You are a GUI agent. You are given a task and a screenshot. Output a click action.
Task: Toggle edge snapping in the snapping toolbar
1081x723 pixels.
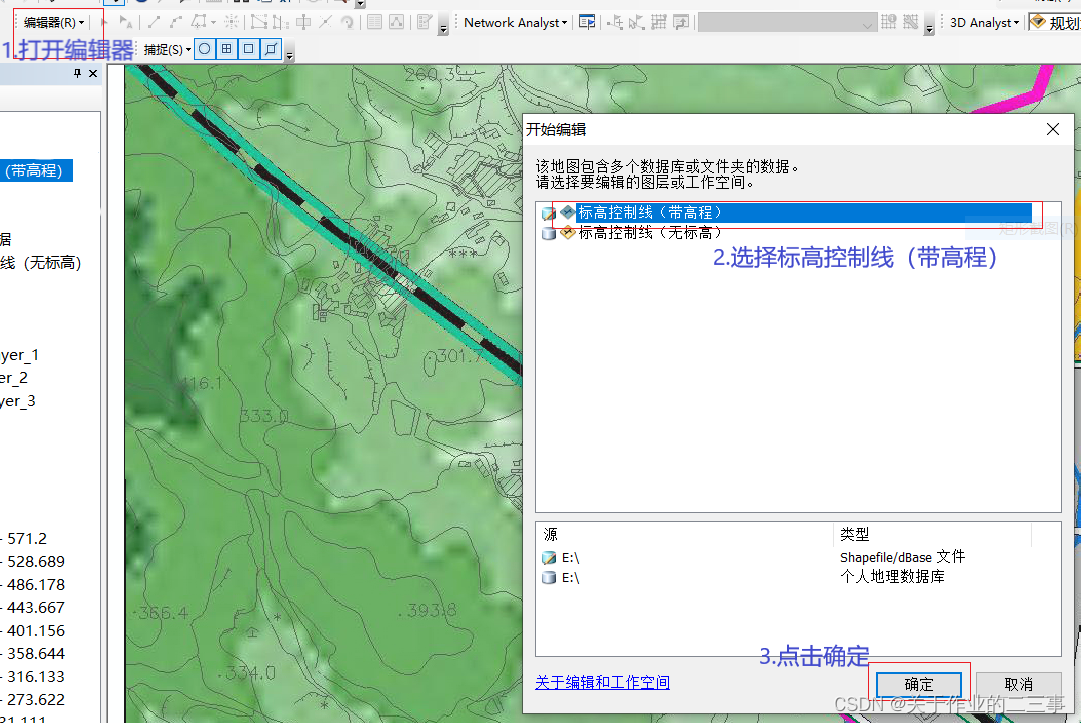point(269,48)
